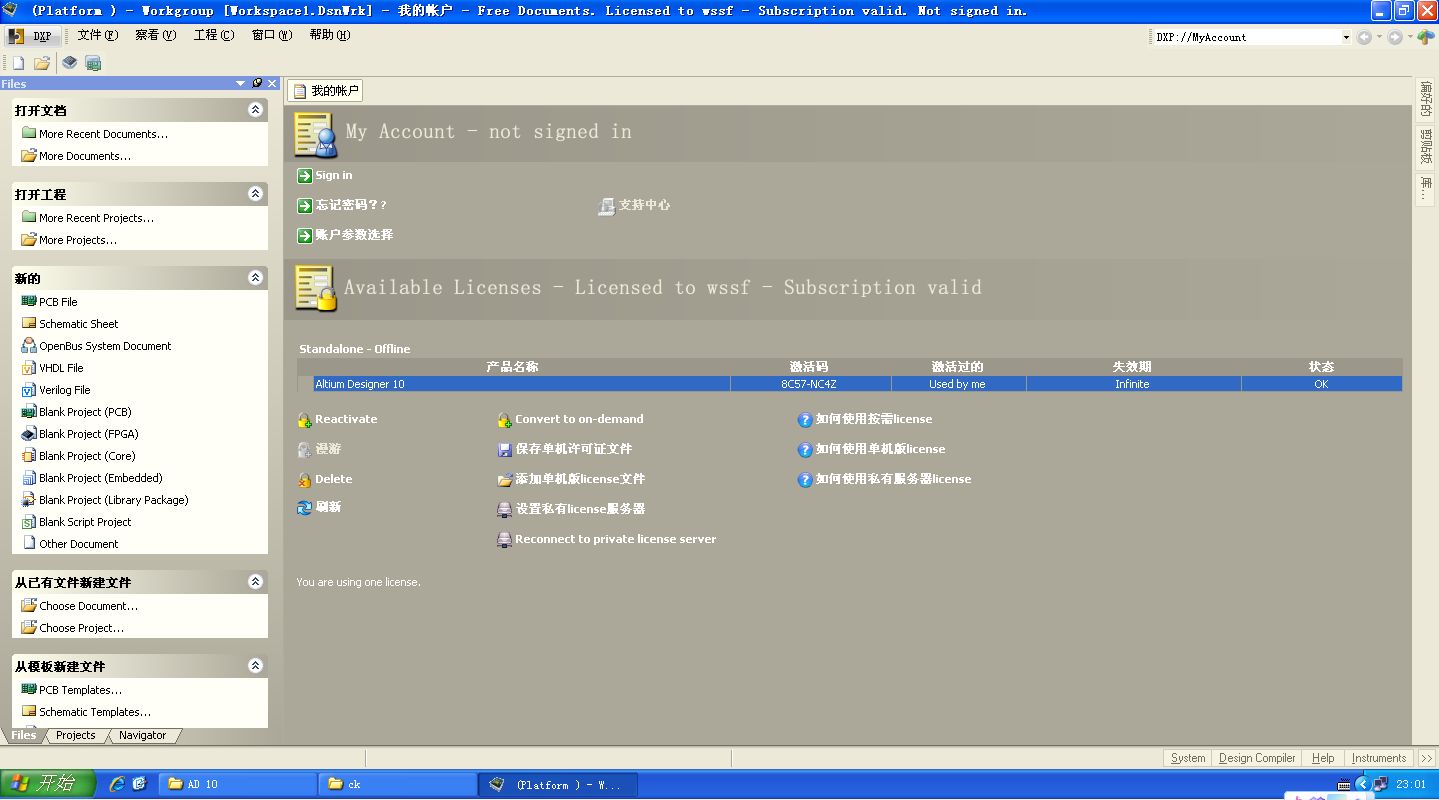The image size is (1439, 800).
Task: Open More Recent Documents link
Action: [x=103, y=134]
